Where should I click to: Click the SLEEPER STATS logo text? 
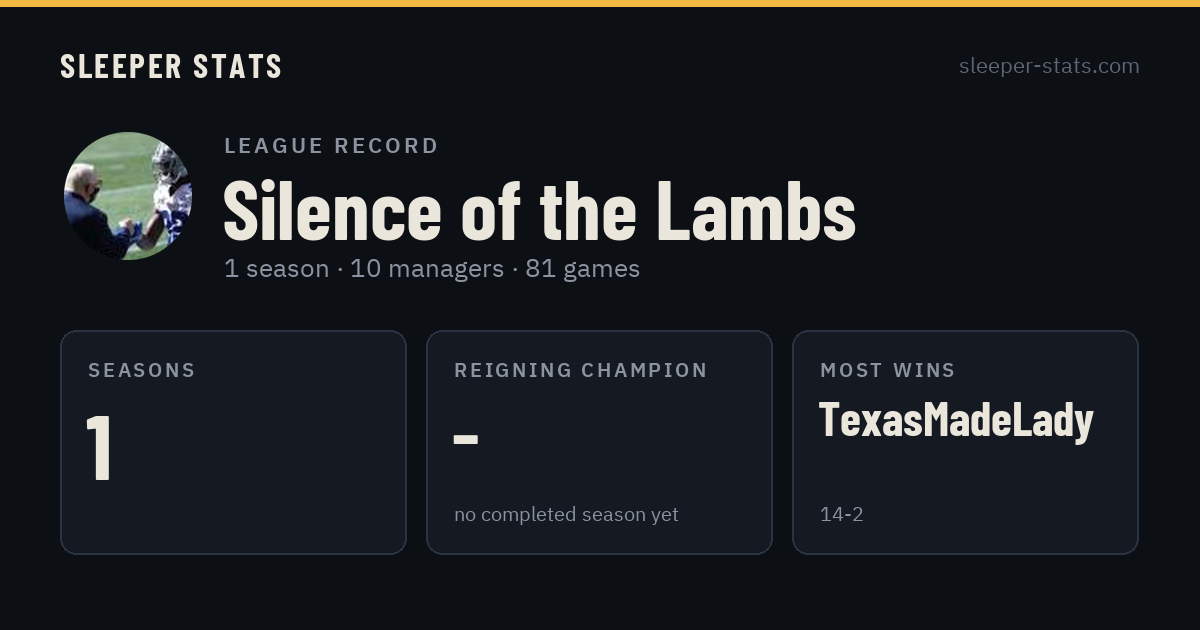point(171,66)
